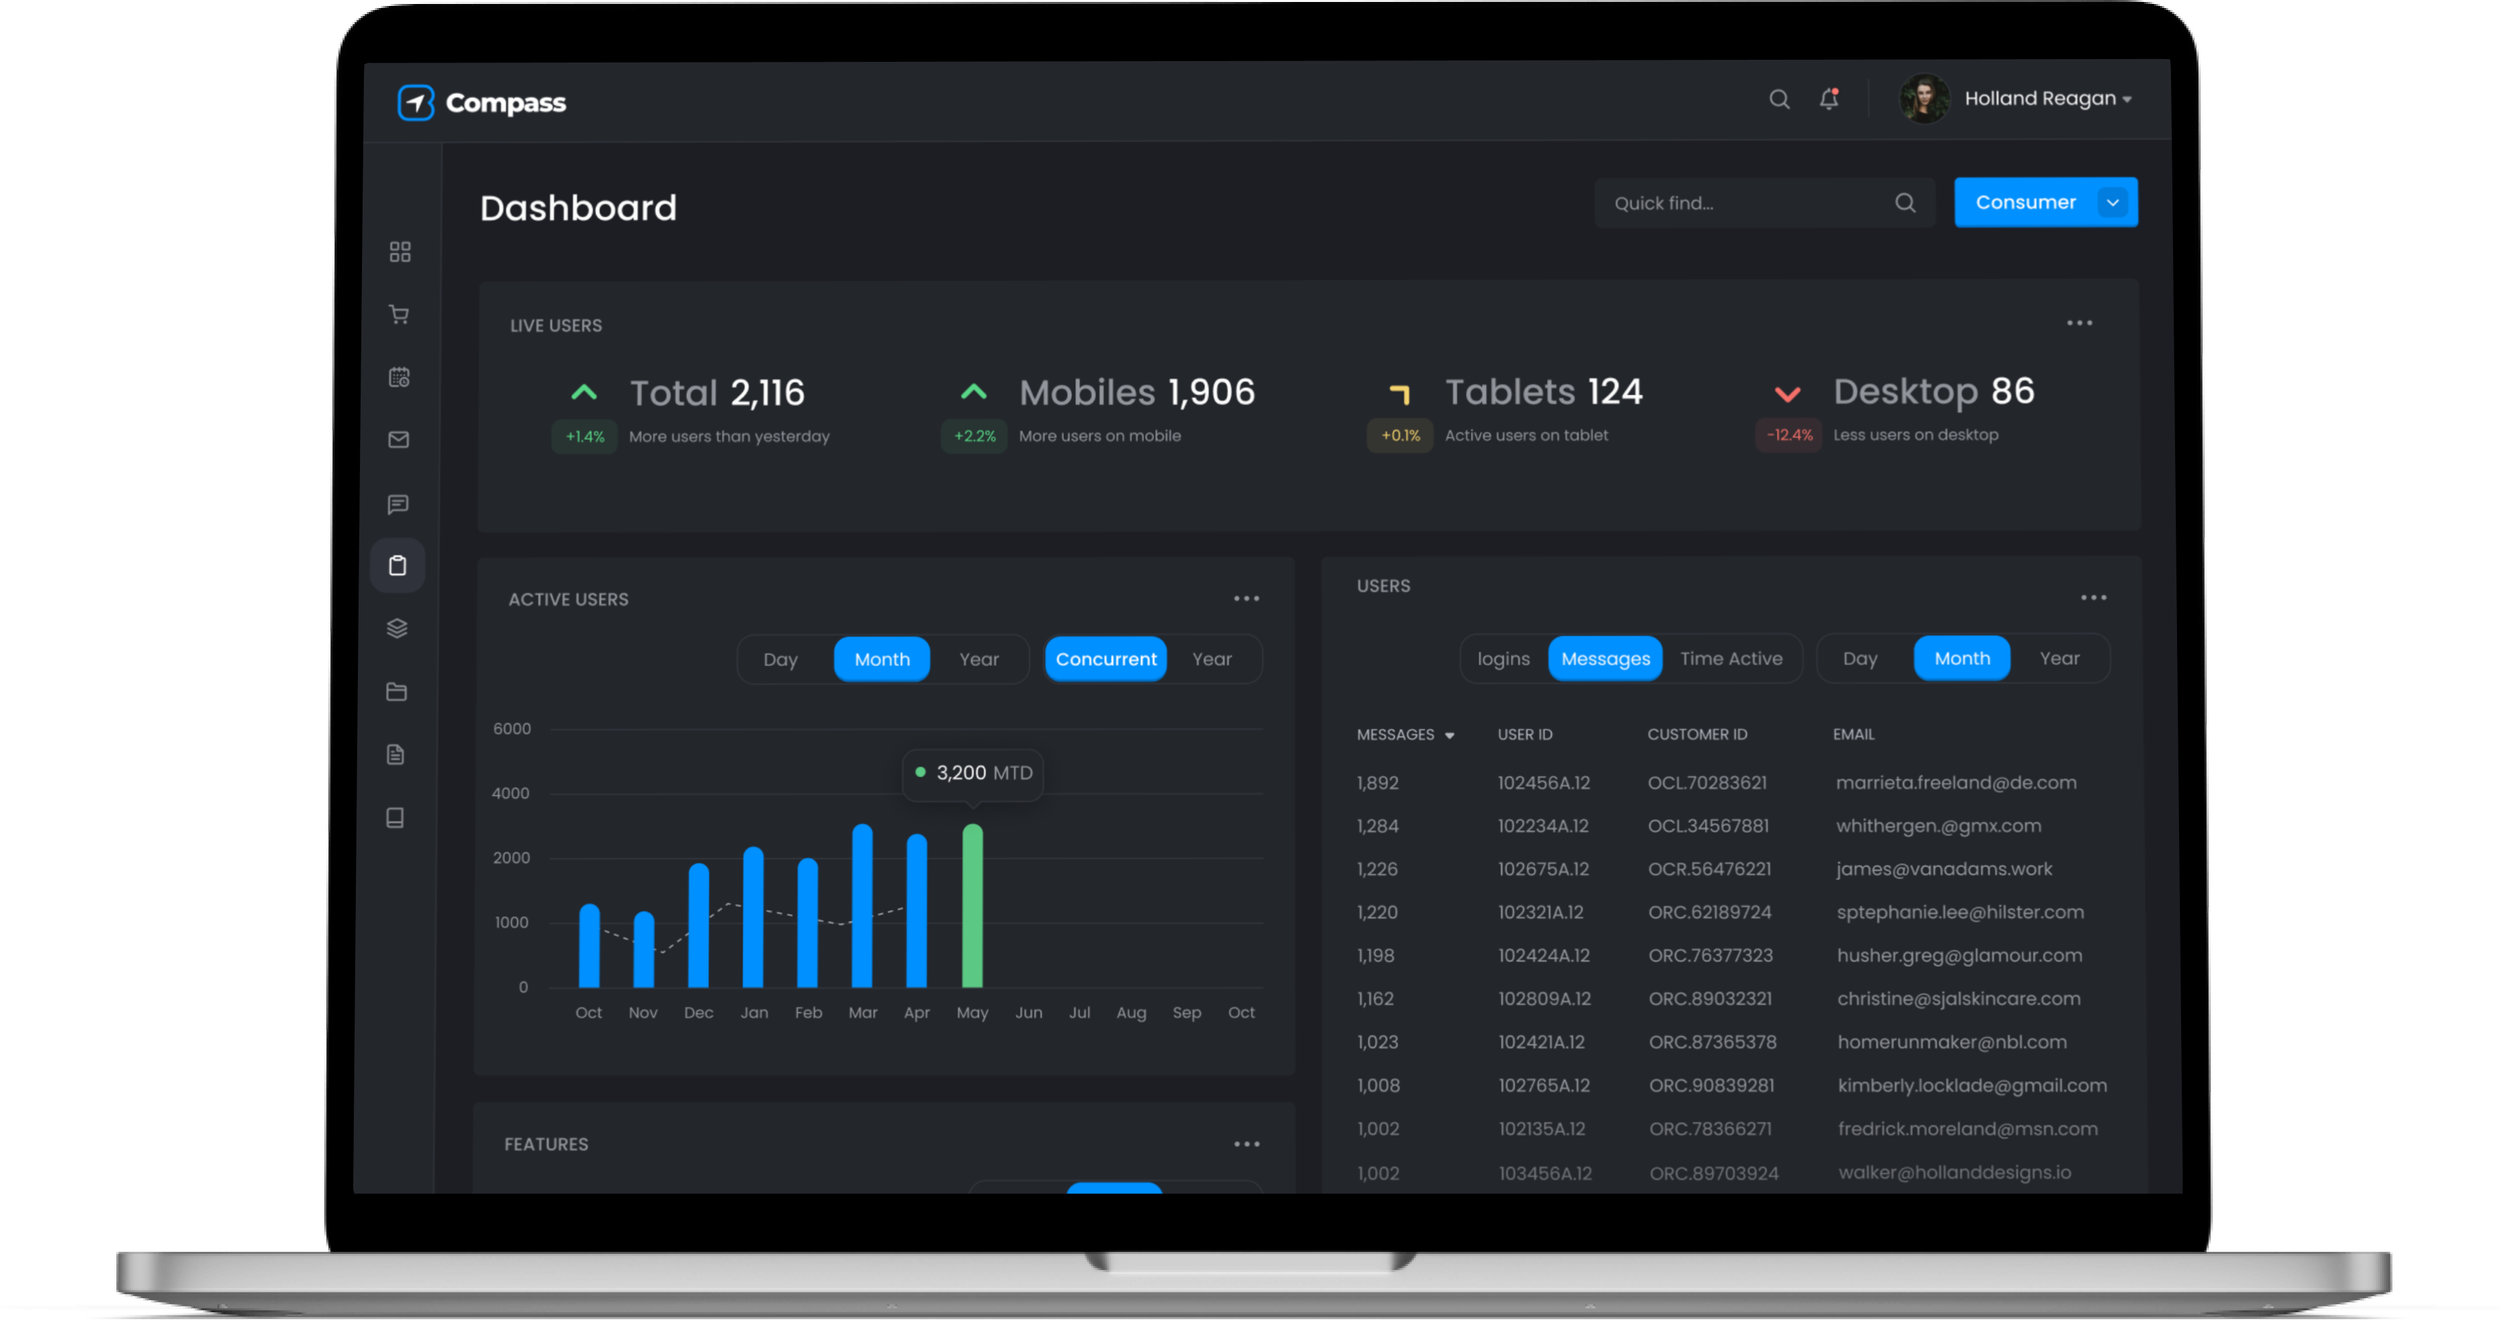Image resolution: width=2500 pixels, height=1338 pixels.
Task: Expand the Consumer dropdown arrow
Action: pos(2113,203)
